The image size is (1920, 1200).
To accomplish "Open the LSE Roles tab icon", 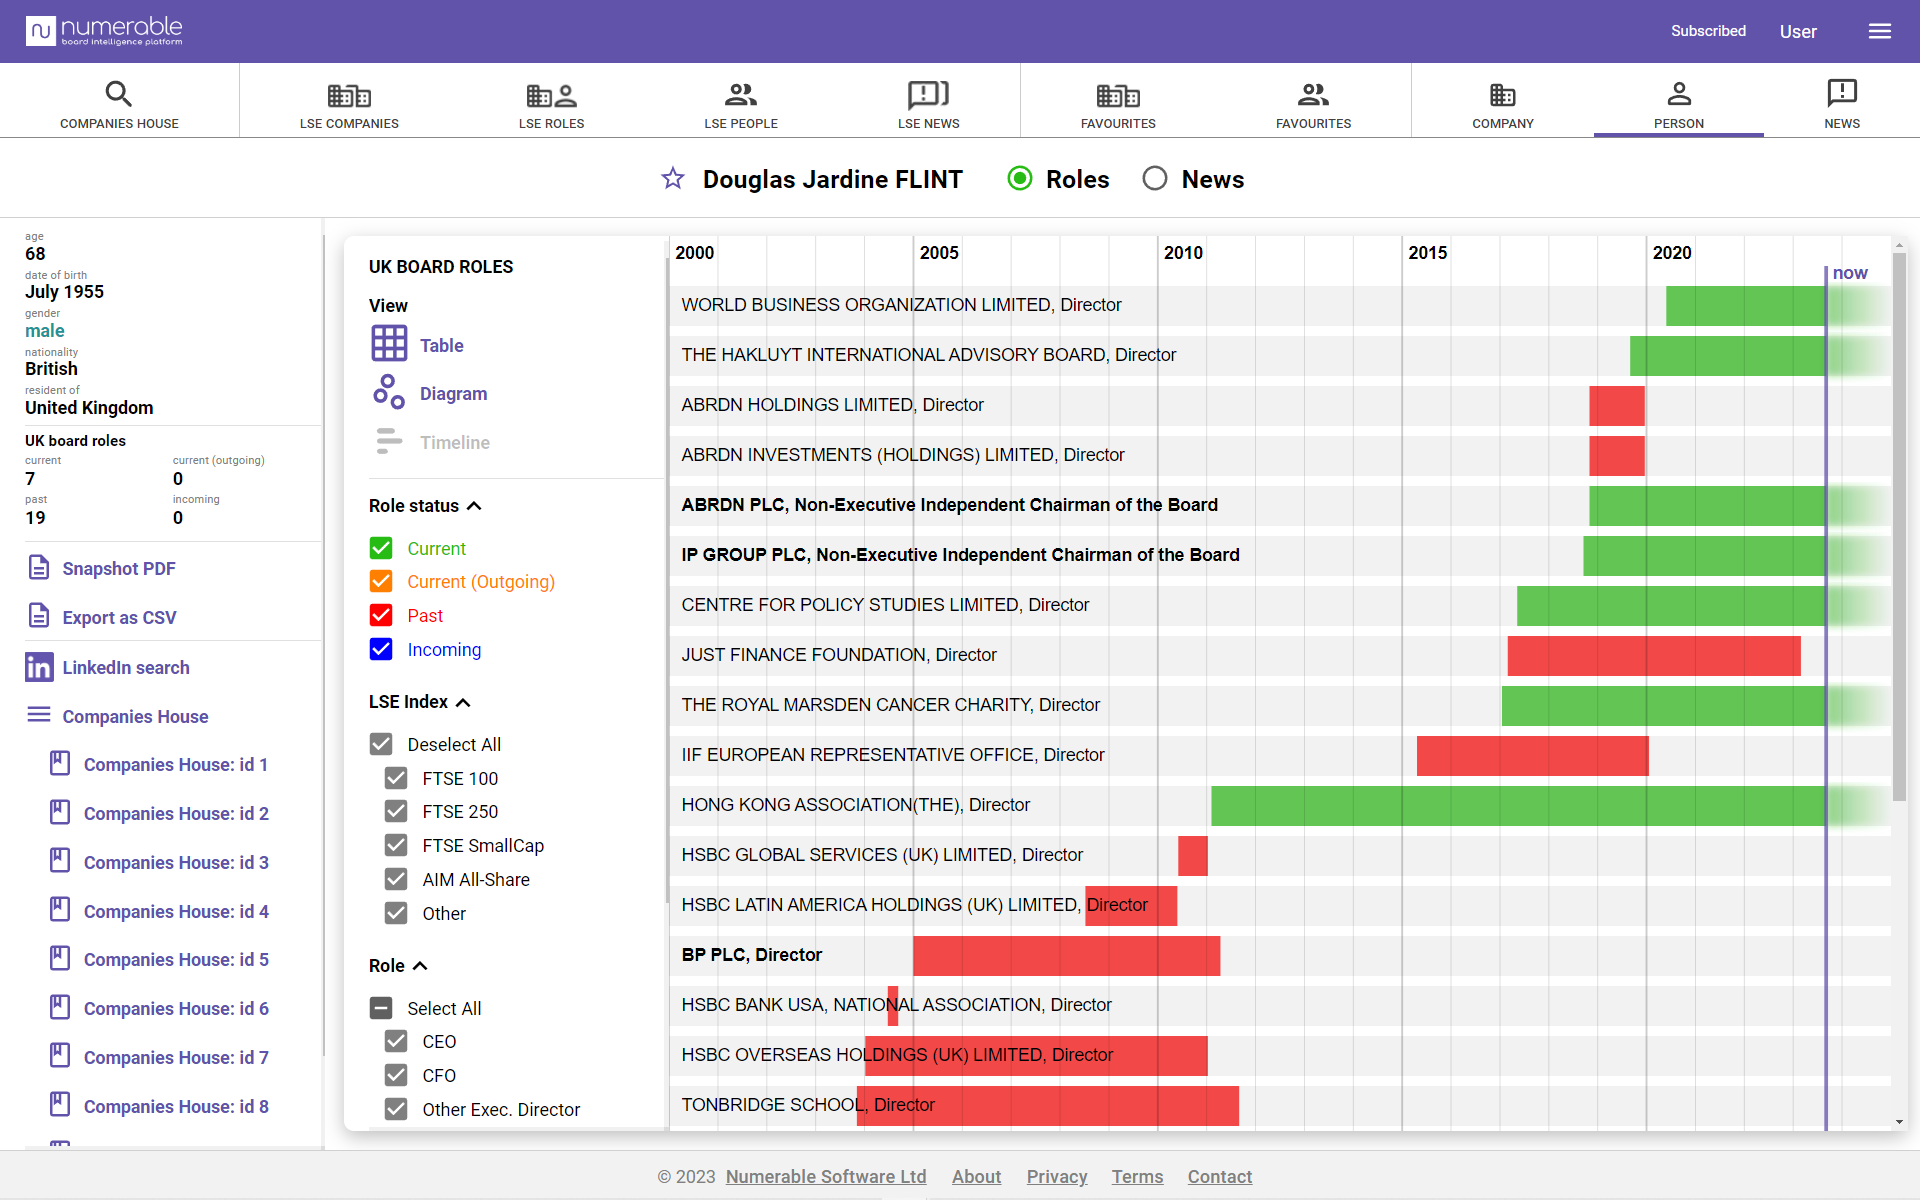I will [551, 95].
